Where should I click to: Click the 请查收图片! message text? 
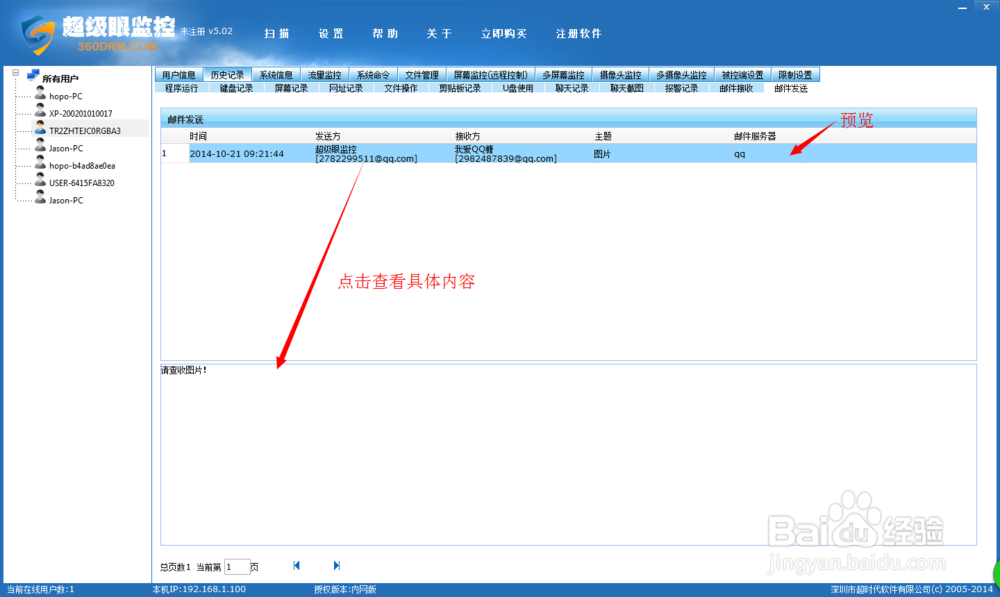point(184,371)
